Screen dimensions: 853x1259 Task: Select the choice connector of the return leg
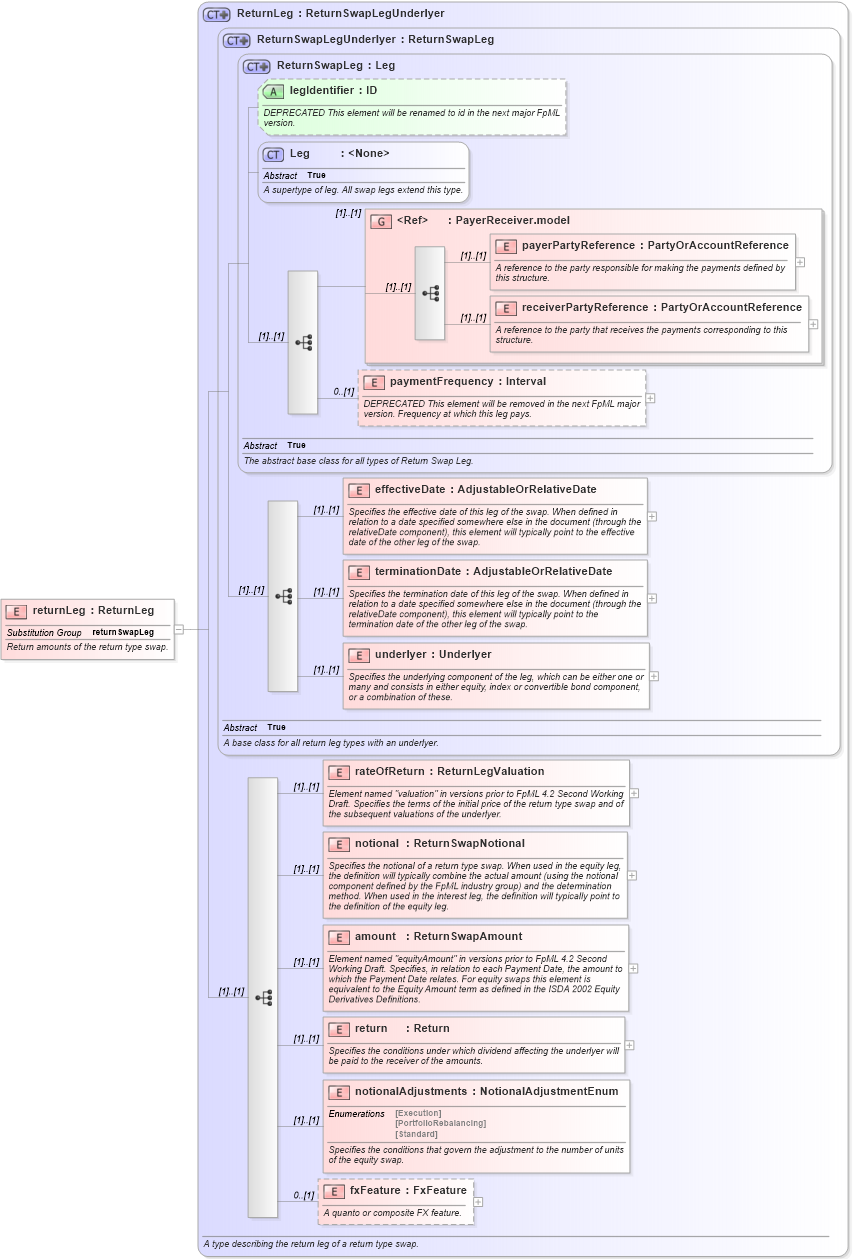[x=263, y=997]
